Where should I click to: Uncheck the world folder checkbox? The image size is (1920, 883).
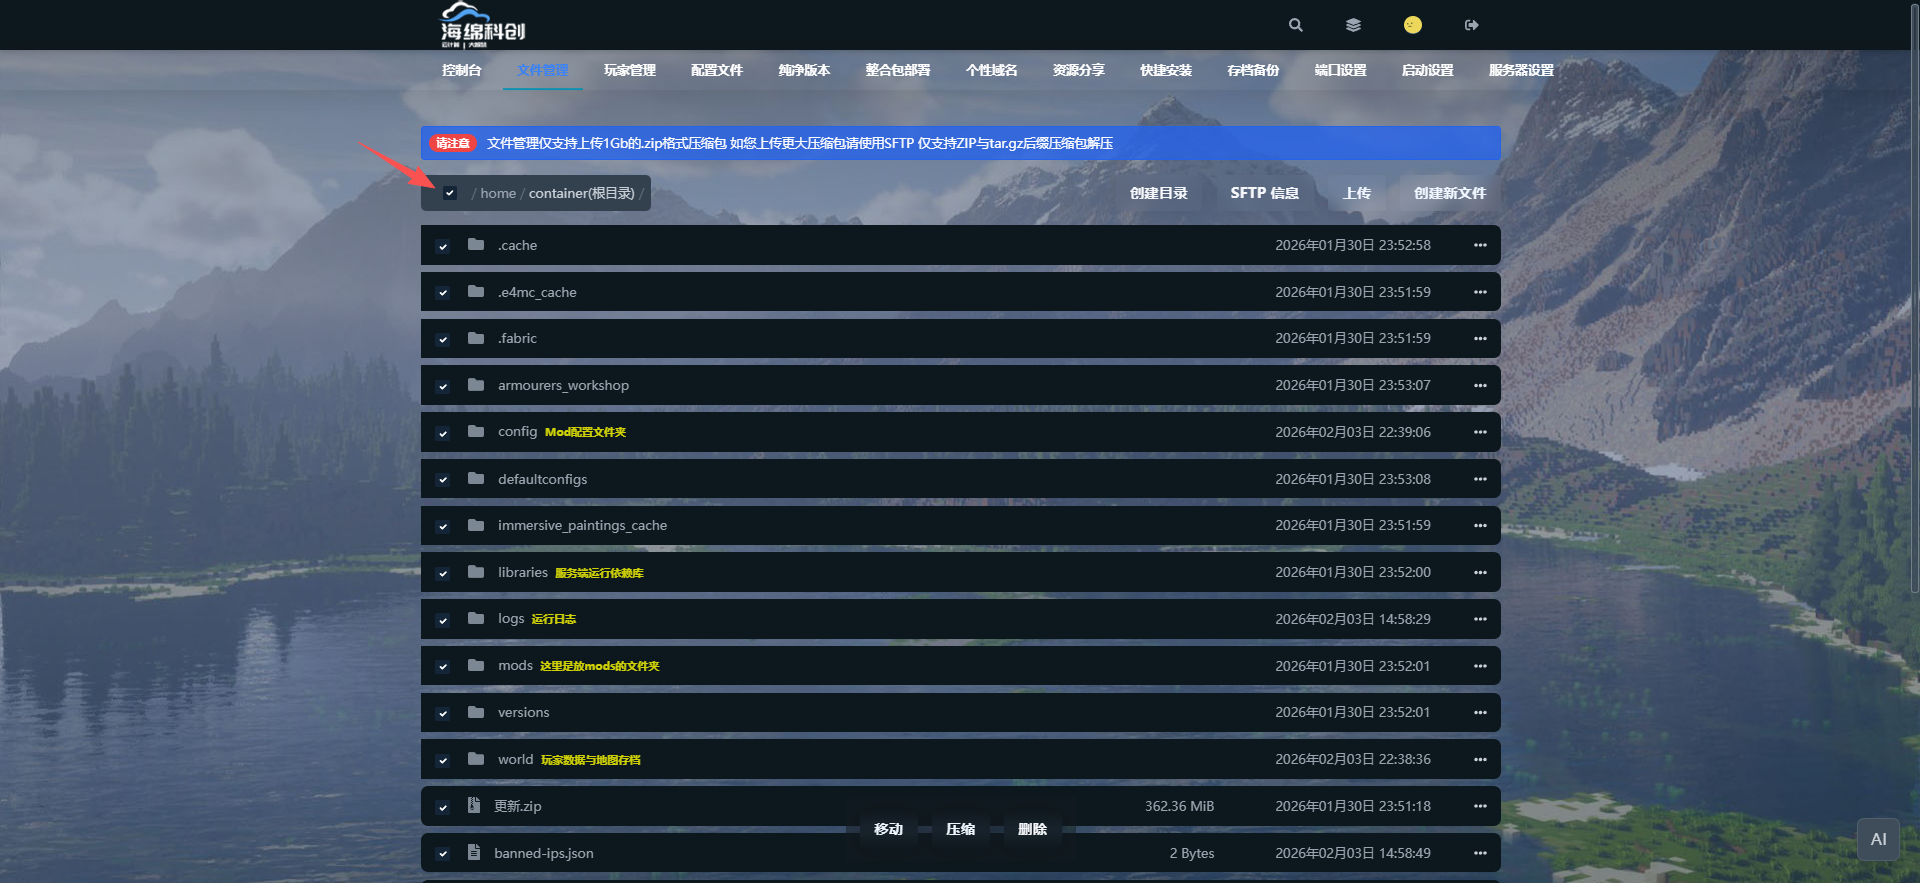443,760
